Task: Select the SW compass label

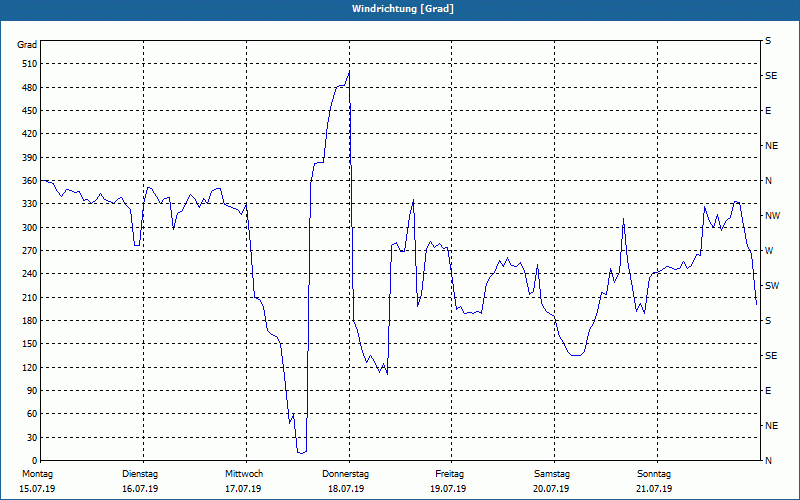Action: point(772,286)
